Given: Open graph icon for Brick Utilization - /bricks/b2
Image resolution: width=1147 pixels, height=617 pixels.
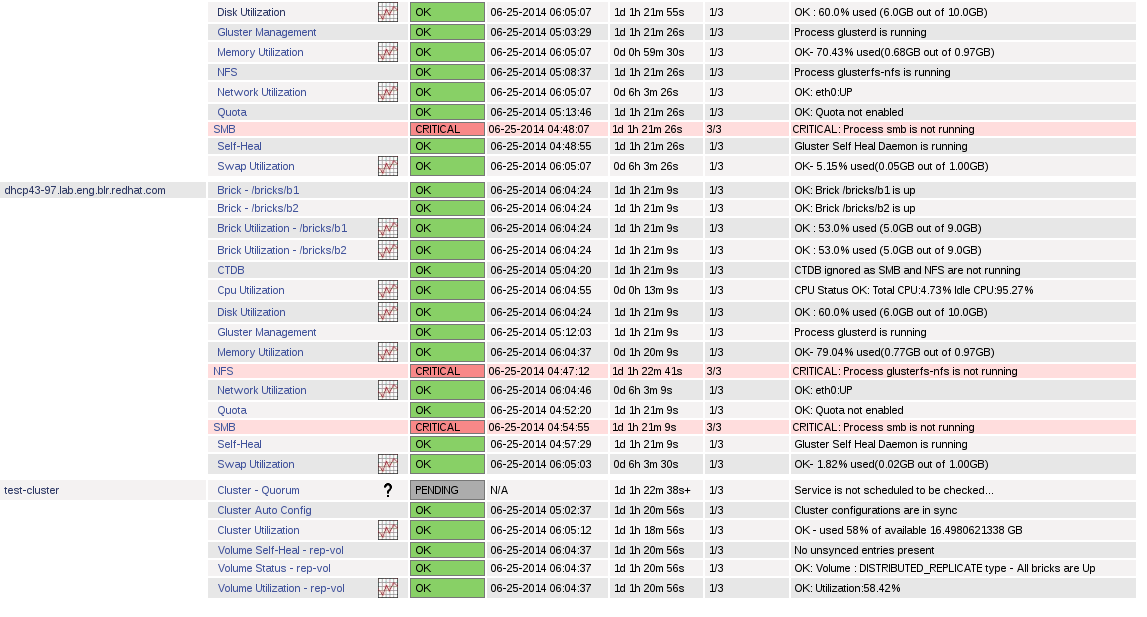Looking at the screenshot, I should (388, 250).
